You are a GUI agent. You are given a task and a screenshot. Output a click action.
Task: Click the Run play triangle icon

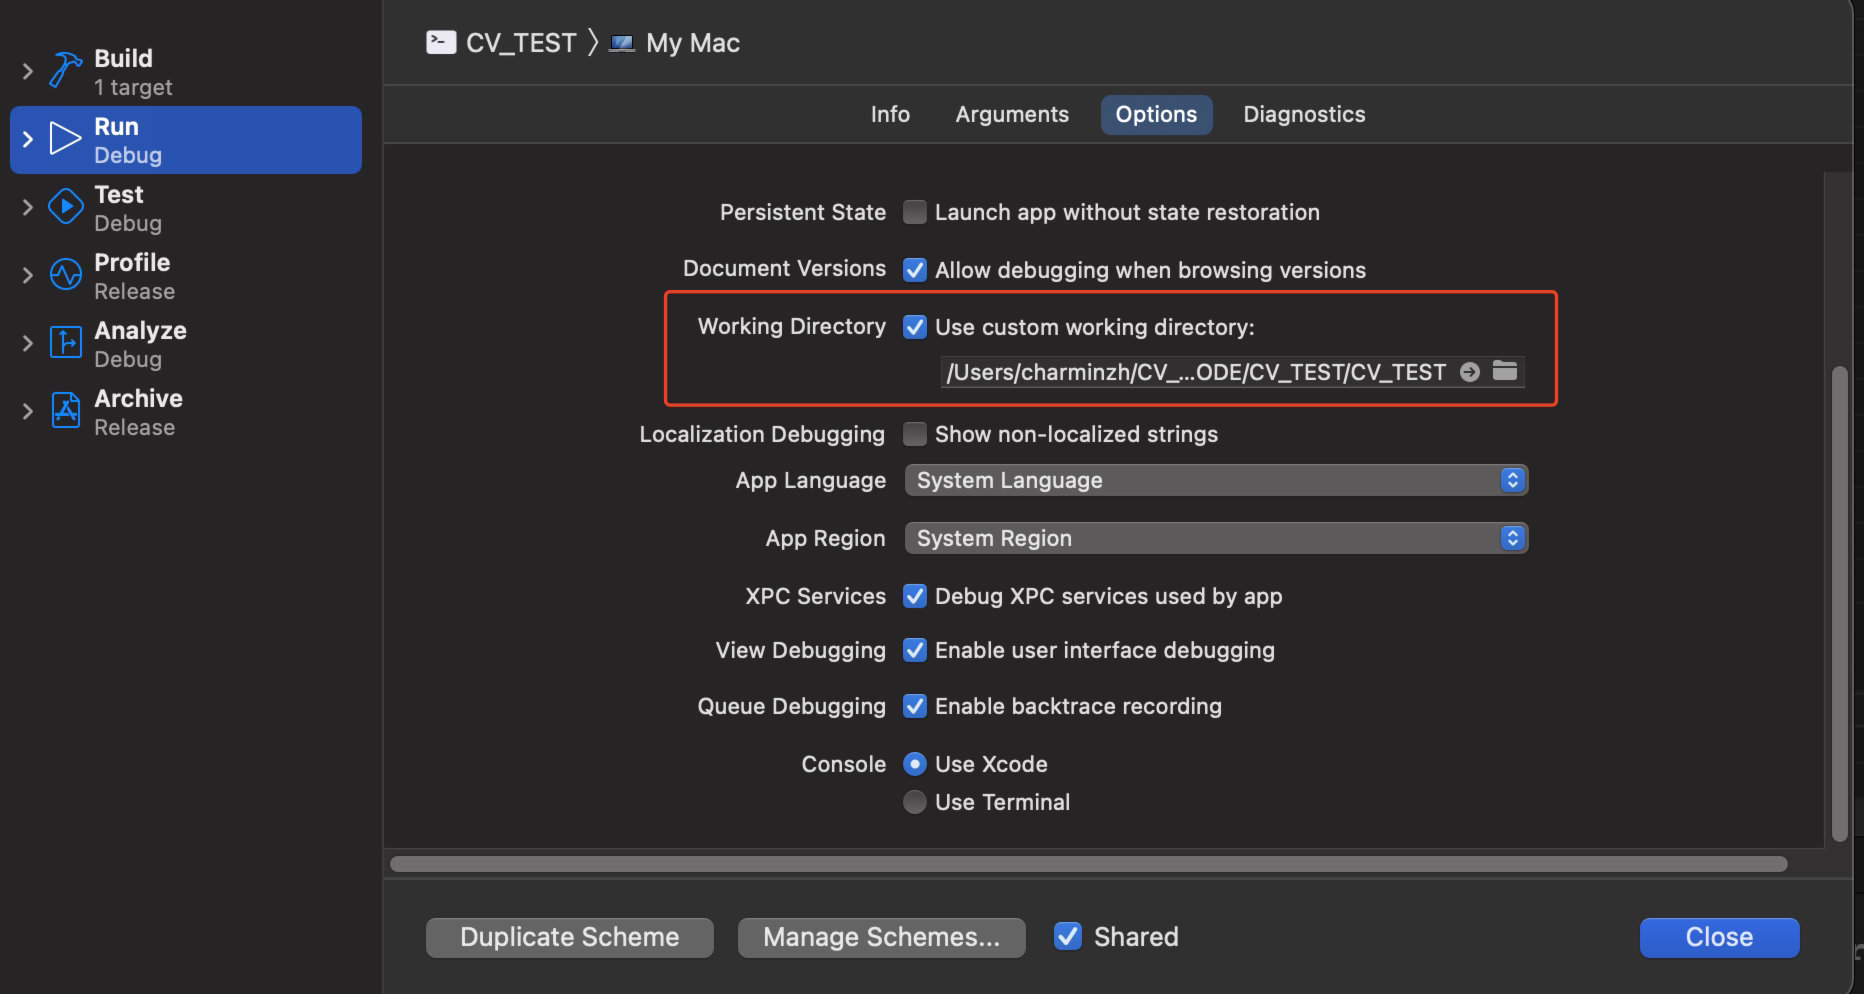[66, 139]
